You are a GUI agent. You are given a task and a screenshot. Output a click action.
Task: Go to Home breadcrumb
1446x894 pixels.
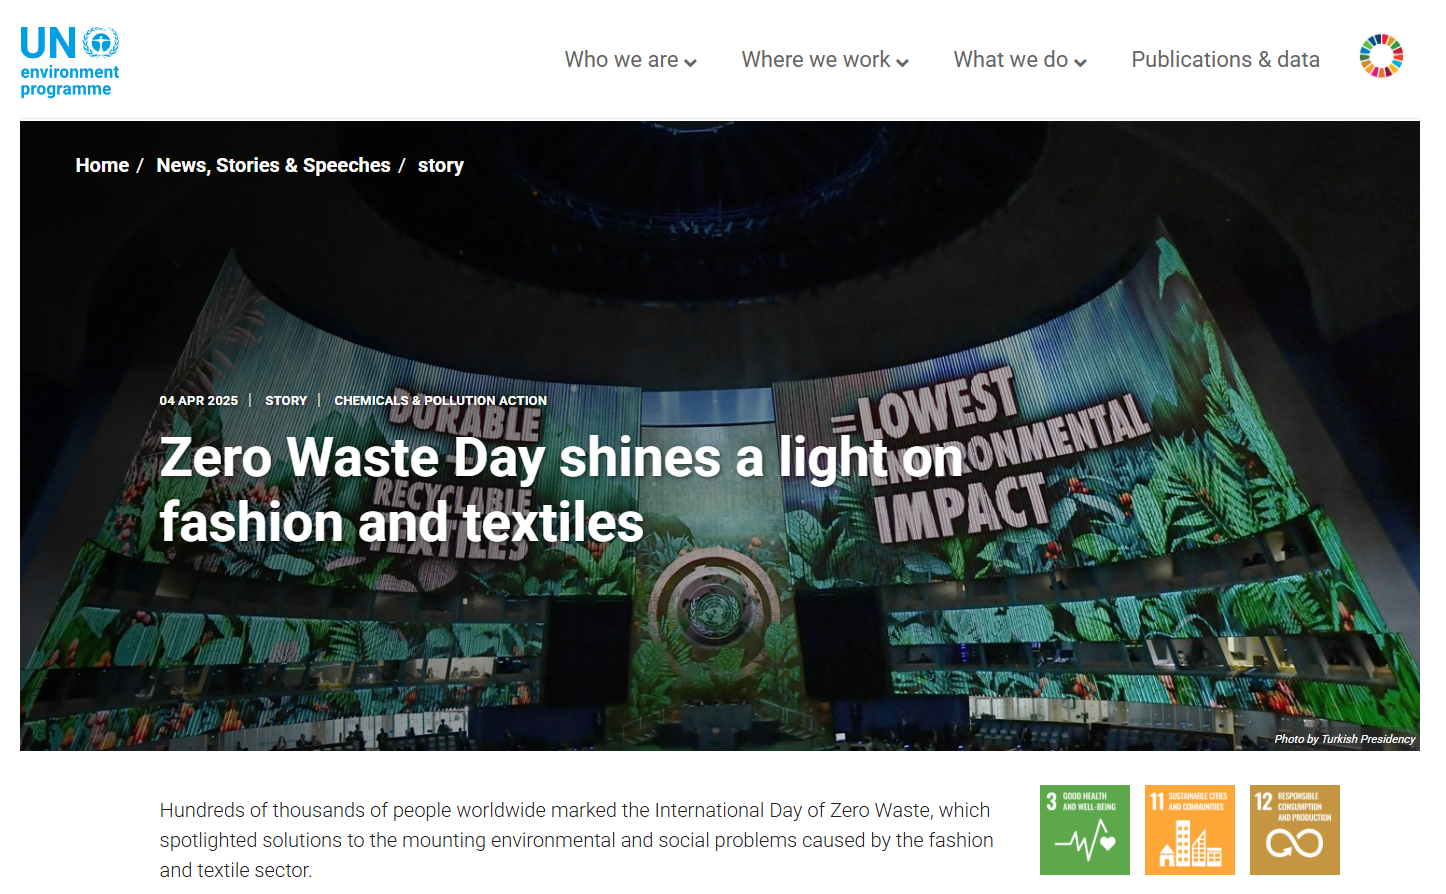[102, 165]
